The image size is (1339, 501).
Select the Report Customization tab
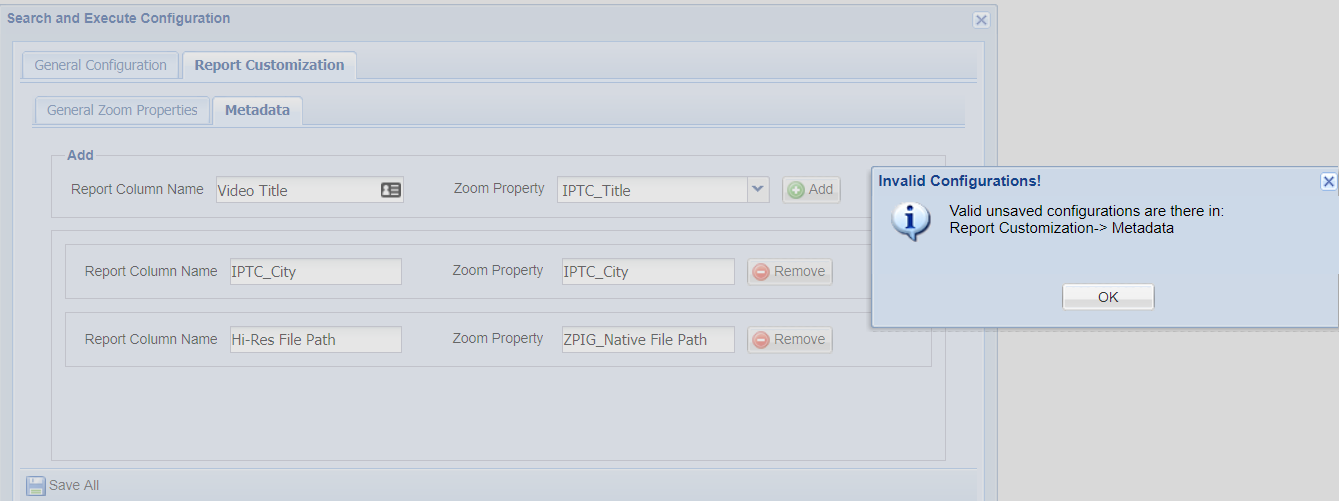[x=269, y=65]
